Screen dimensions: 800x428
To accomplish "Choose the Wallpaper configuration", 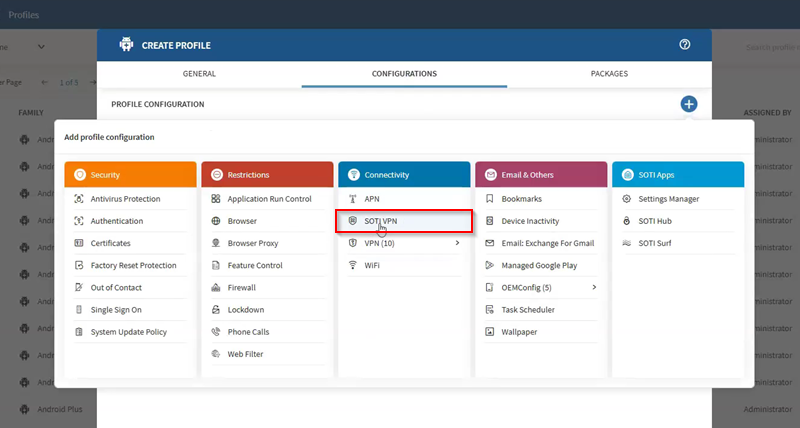I will pyautogui.click(x=521, y=332).
